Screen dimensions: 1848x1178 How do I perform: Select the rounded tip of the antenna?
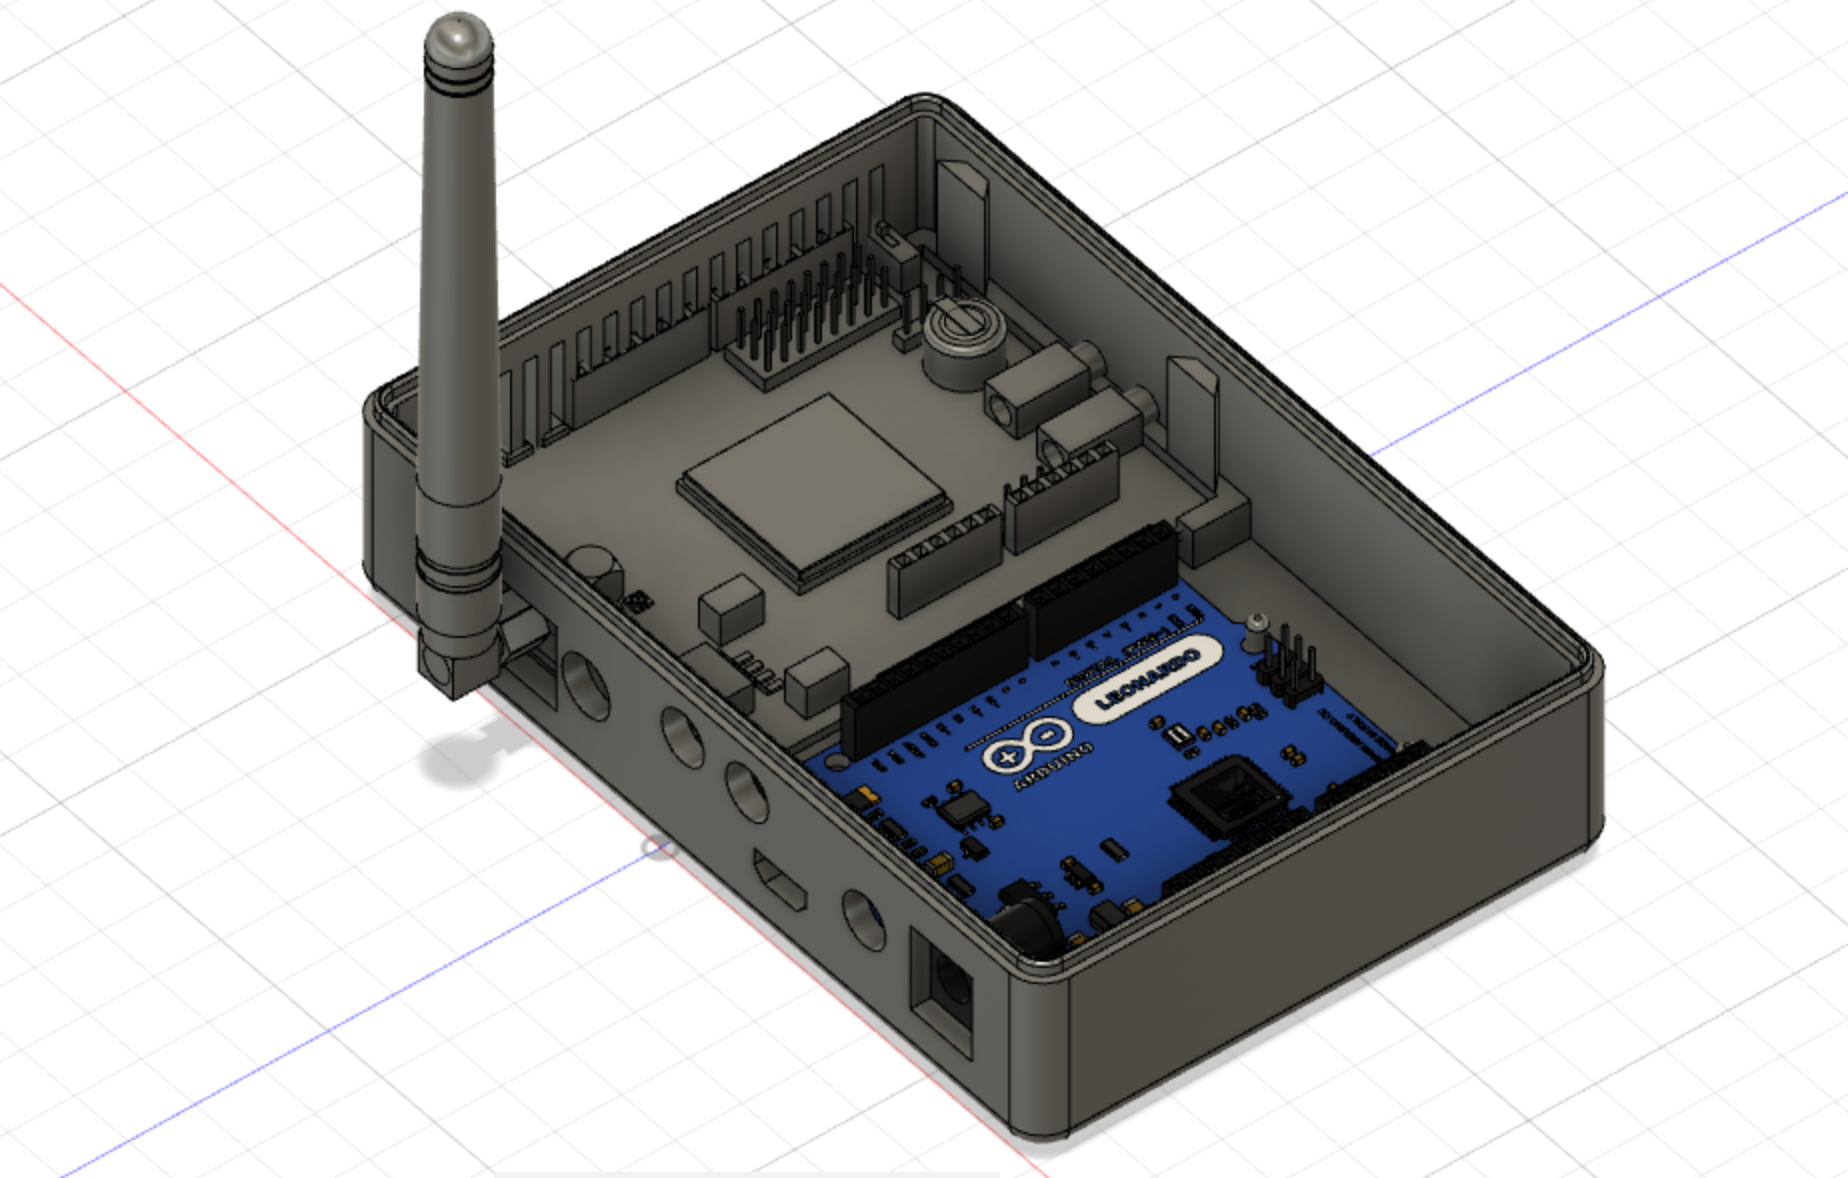[x=458, y=35]
